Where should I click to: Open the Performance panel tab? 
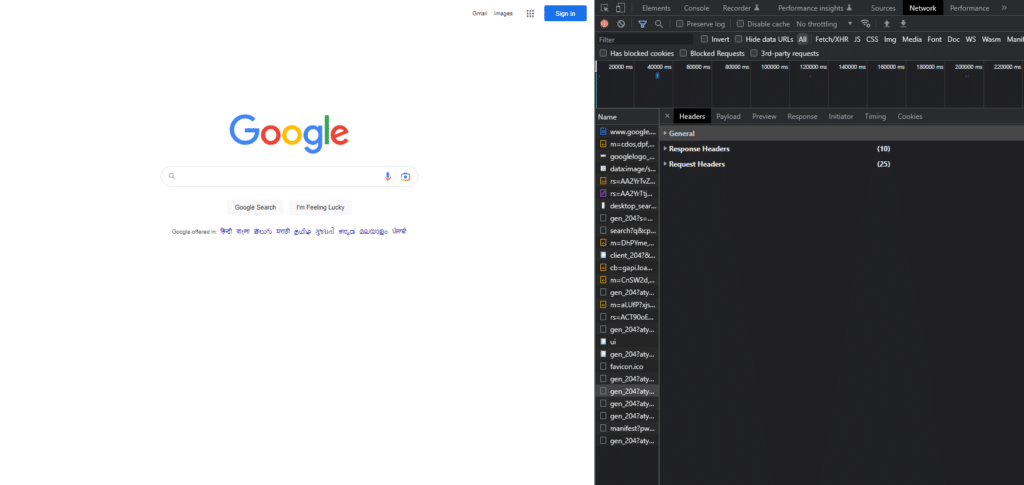[969, 8]
